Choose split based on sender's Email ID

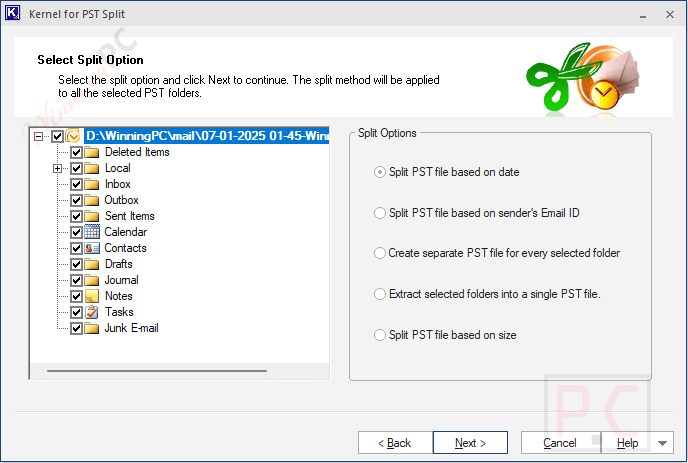point(477,213)
